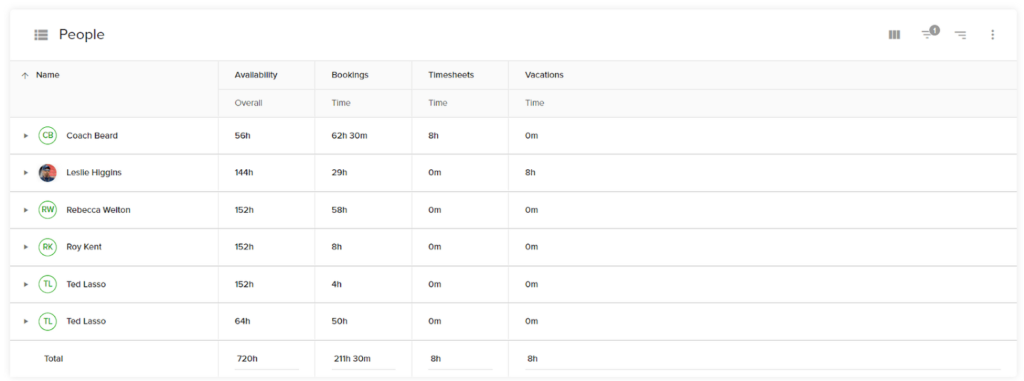Click the Vacations column header
1024x381 pixels.
point(544,75)
